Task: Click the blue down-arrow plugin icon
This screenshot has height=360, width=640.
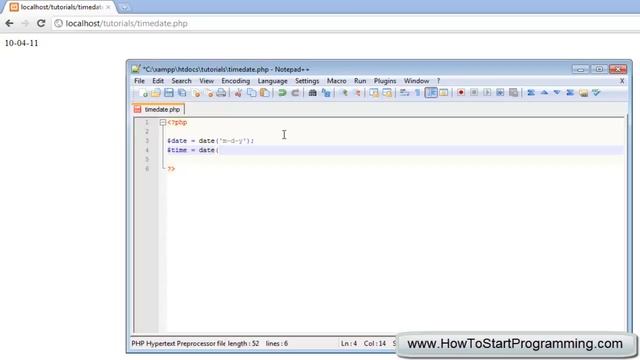Action: pyautogui.click(x=557, y=93)
